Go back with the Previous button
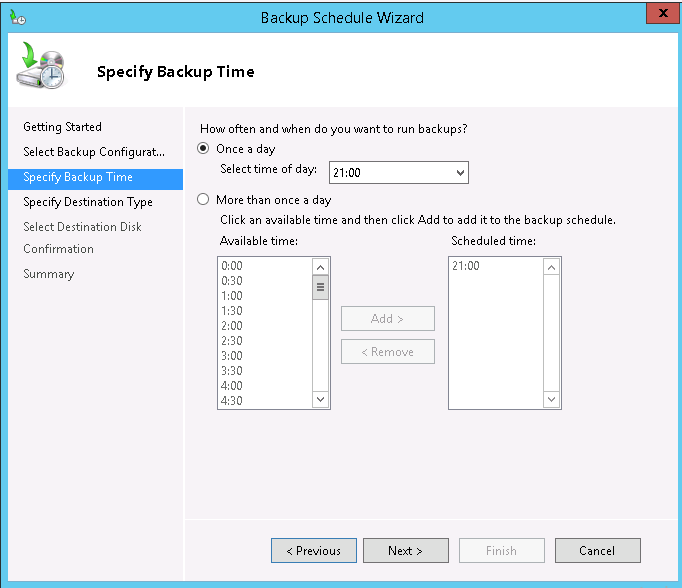 coord(313,551)
